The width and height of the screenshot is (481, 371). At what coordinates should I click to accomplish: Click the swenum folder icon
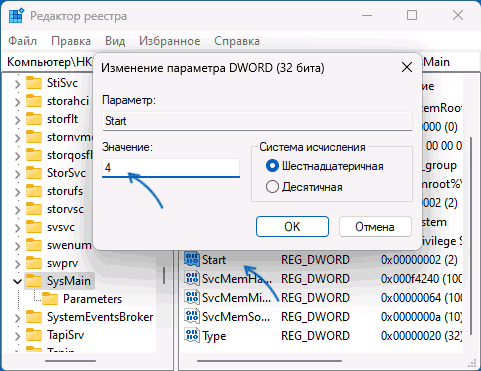coord(34,245)
